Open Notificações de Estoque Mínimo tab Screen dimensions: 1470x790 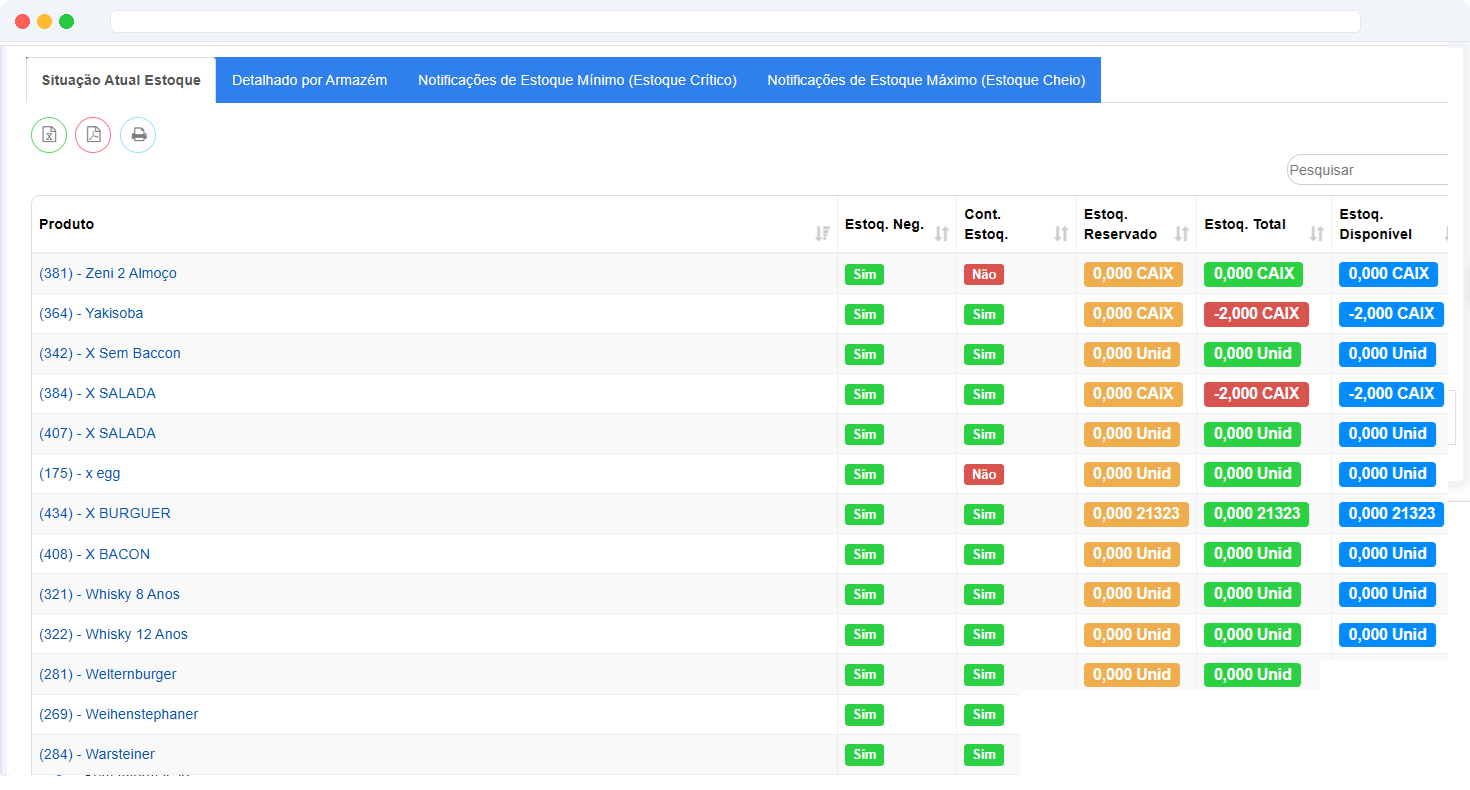coord(577,80)
